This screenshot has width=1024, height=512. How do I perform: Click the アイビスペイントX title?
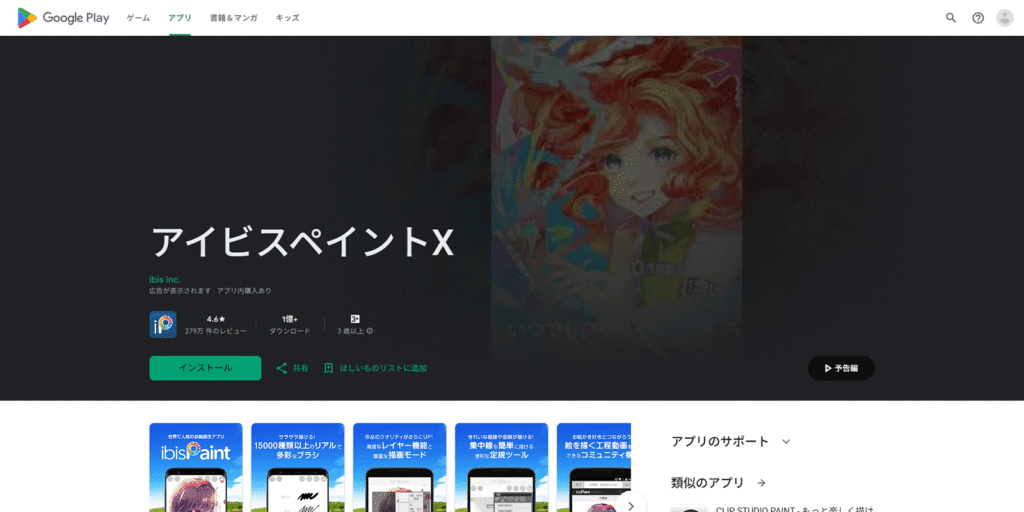point(302,242)
